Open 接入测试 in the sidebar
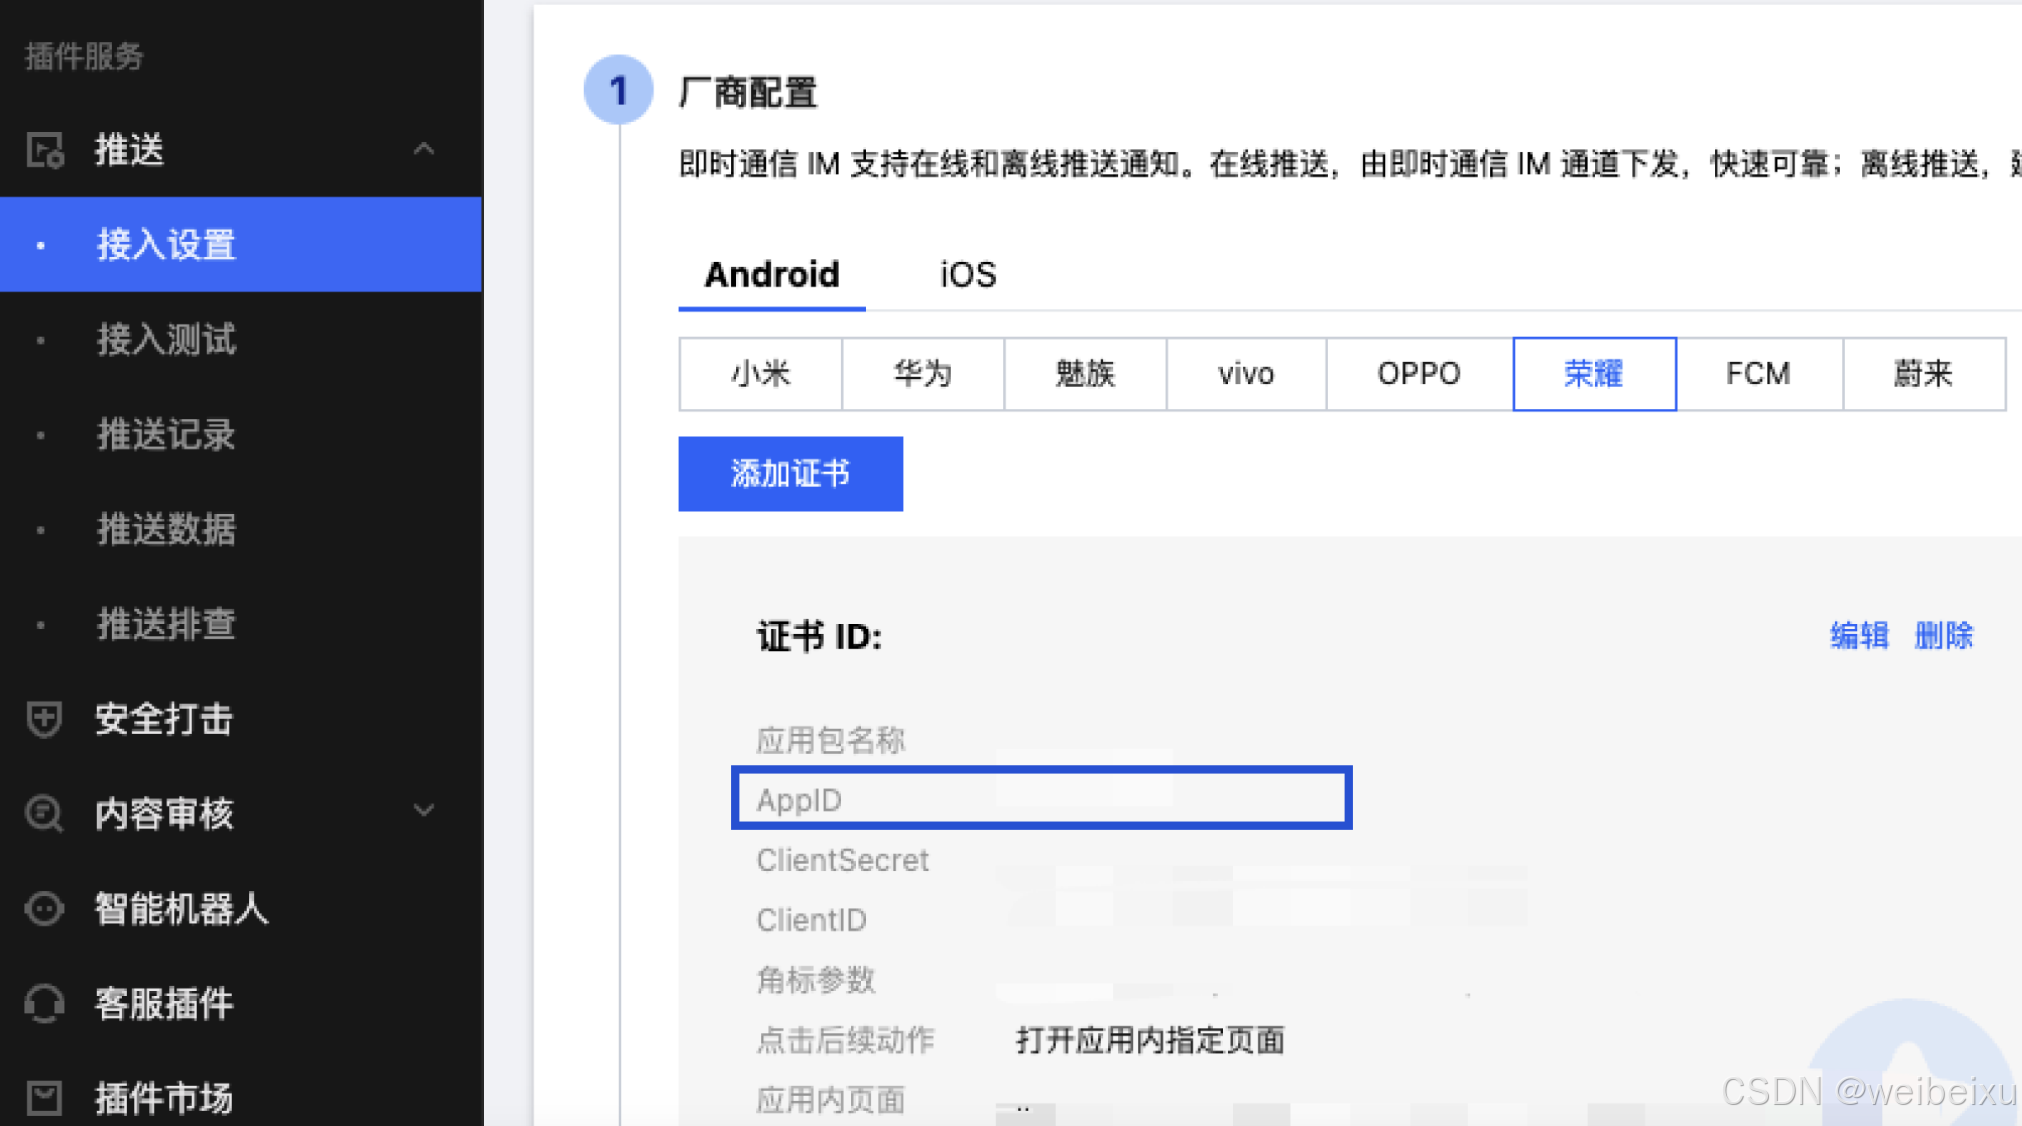The image size is (2022, 1126). tap(166, 339)
